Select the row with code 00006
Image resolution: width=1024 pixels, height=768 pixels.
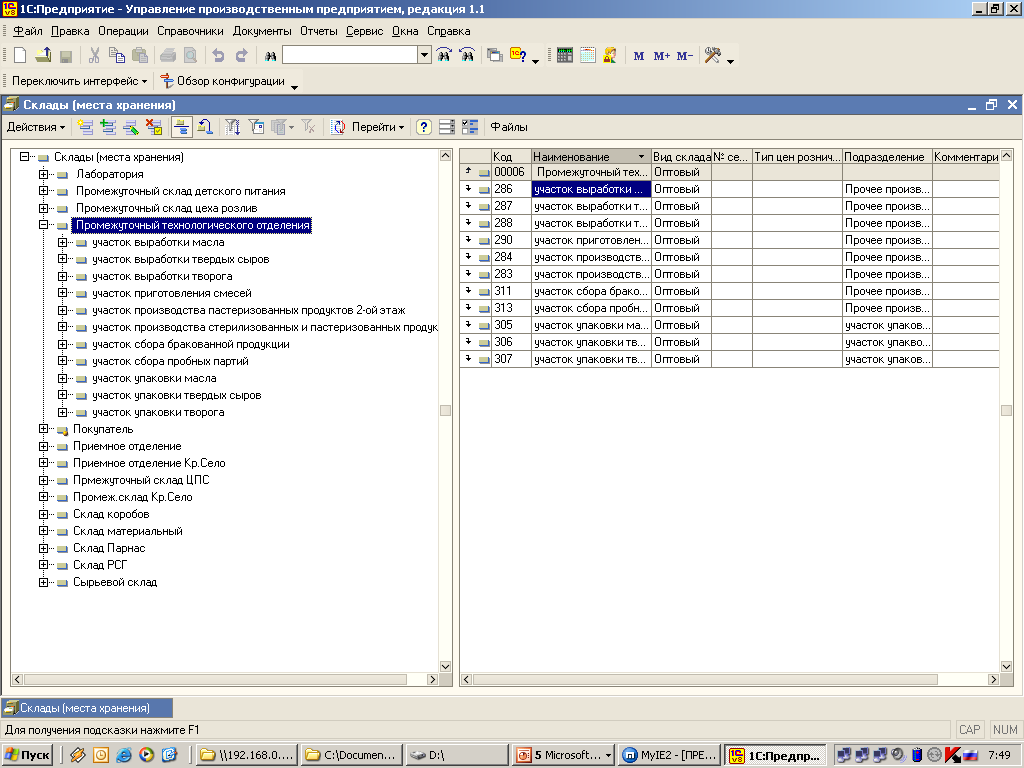(729, 172)
